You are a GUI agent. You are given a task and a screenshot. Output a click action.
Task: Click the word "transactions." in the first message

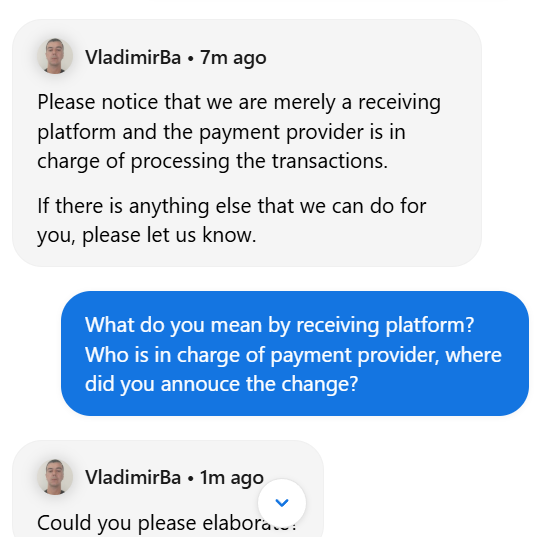pos(329,161)
